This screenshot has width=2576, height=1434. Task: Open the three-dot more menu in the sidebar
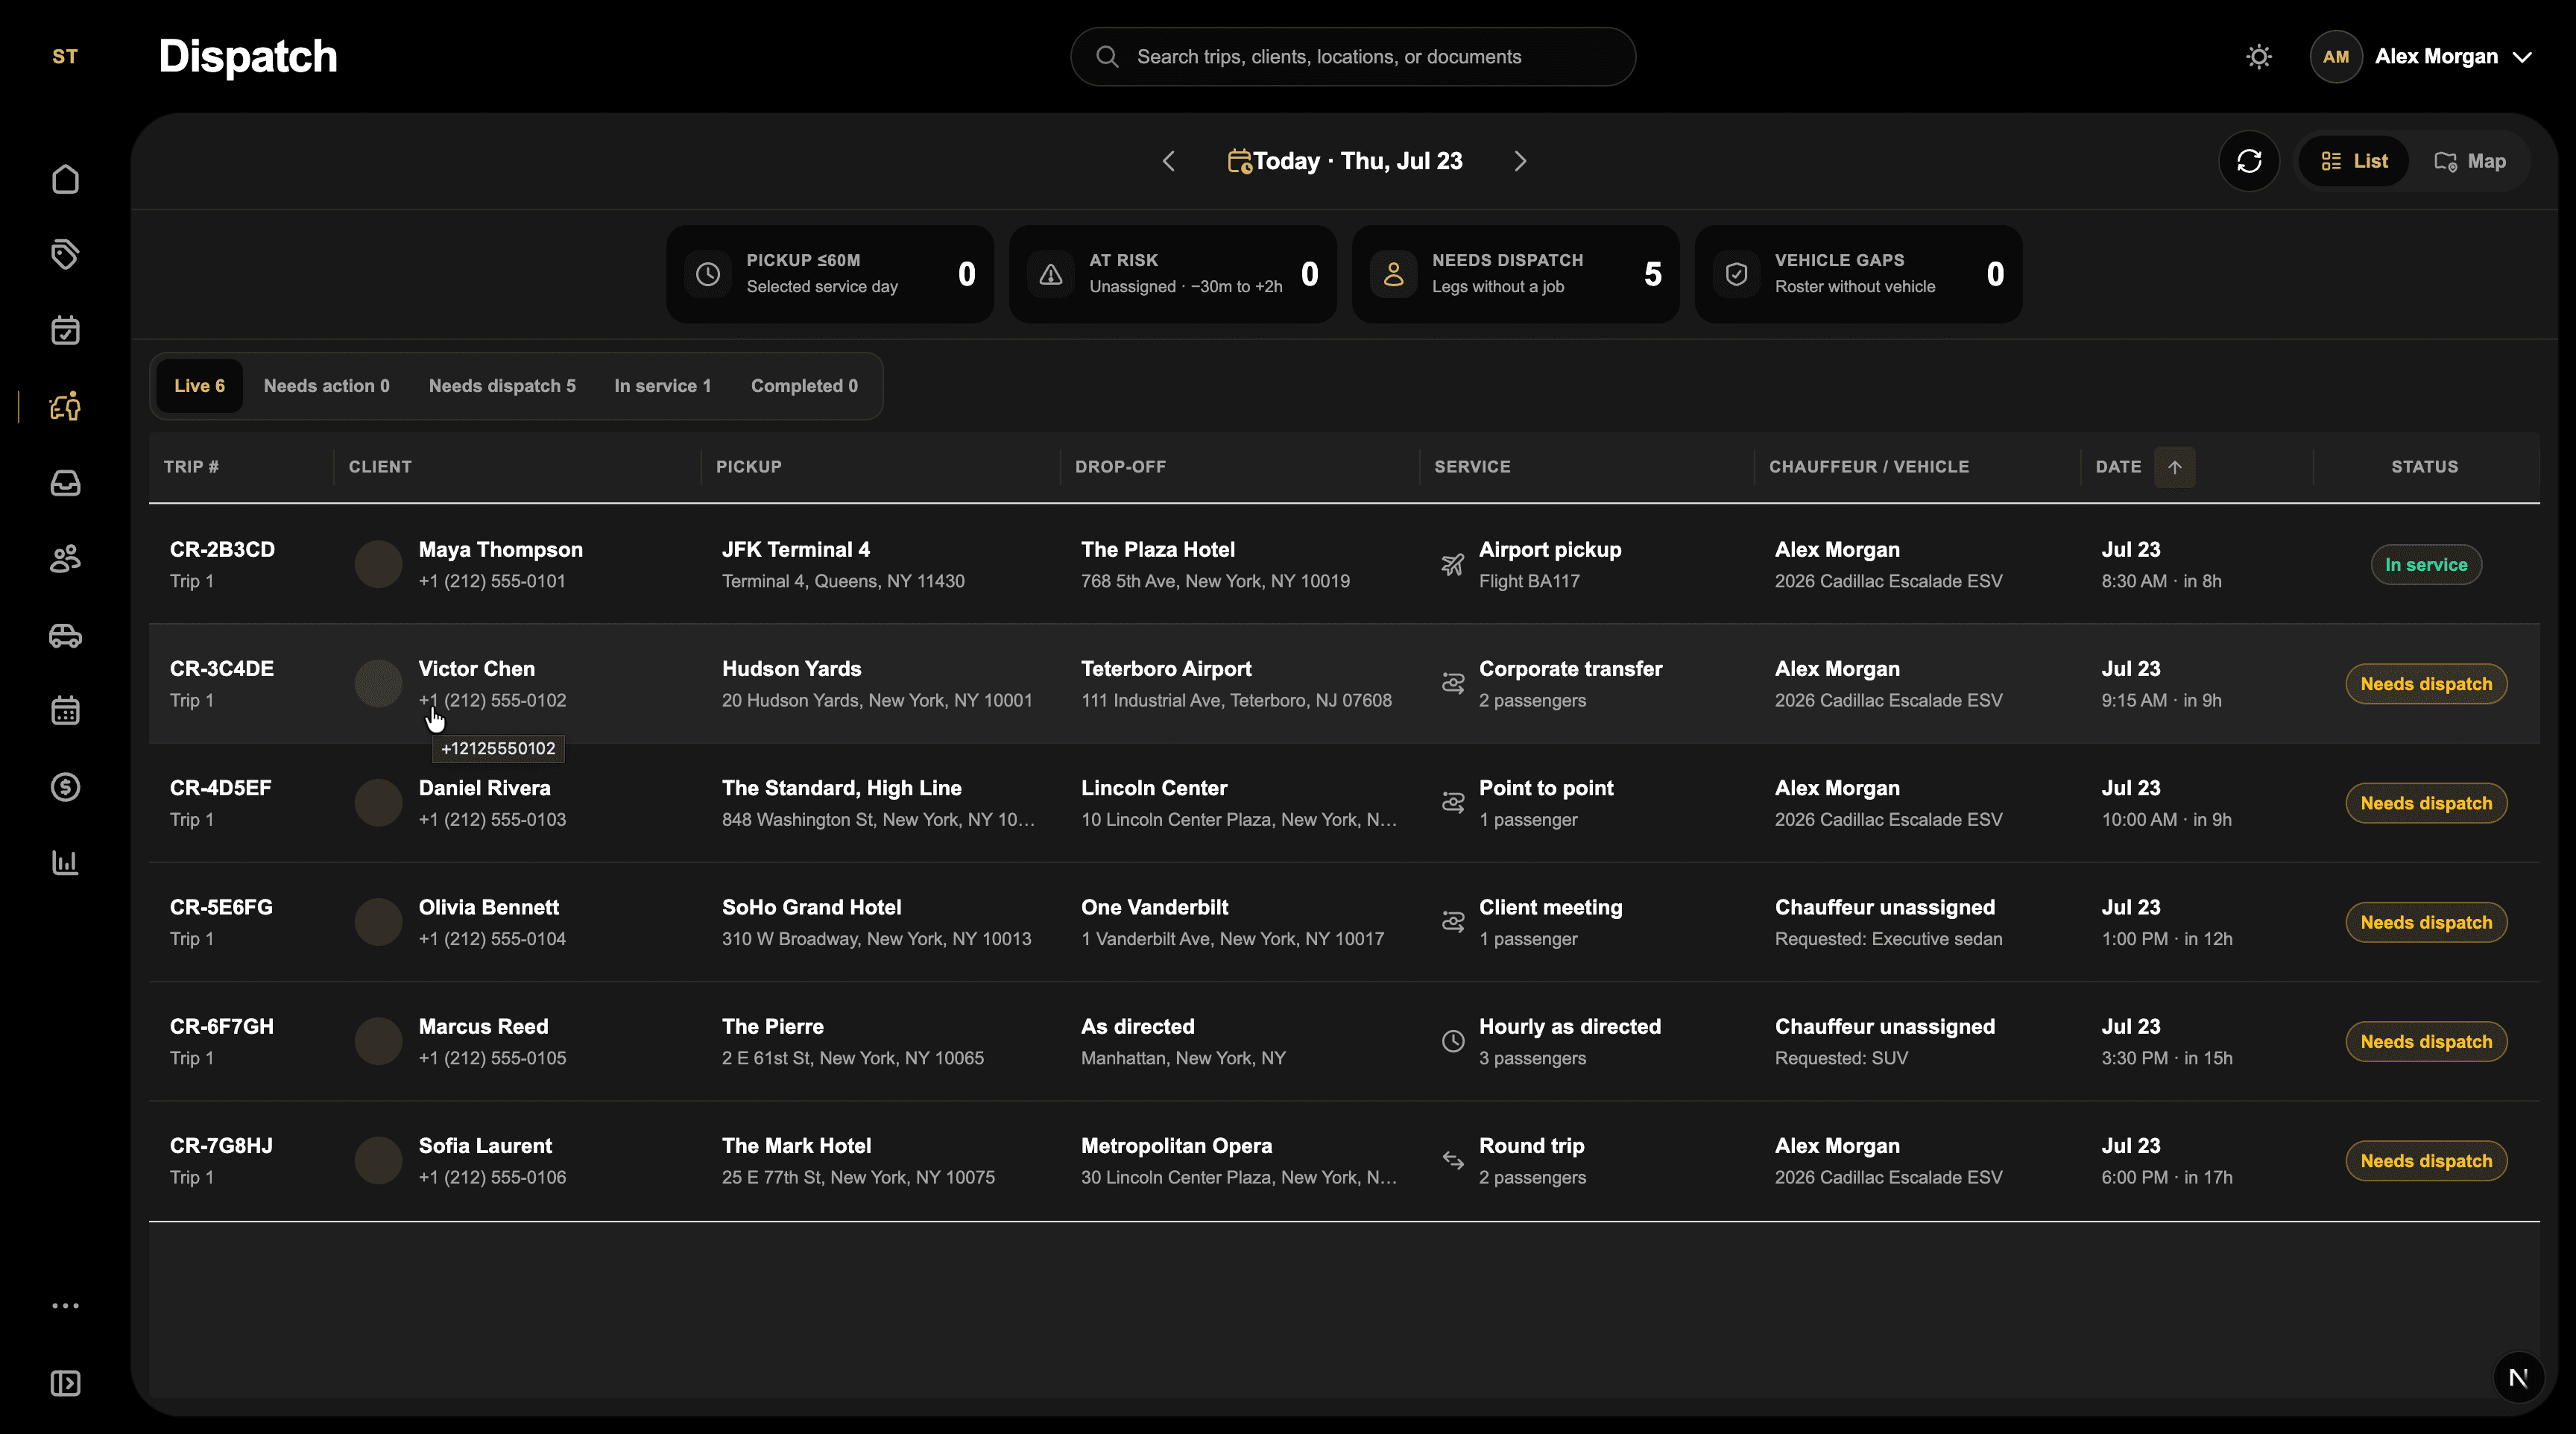point(65,1306)
